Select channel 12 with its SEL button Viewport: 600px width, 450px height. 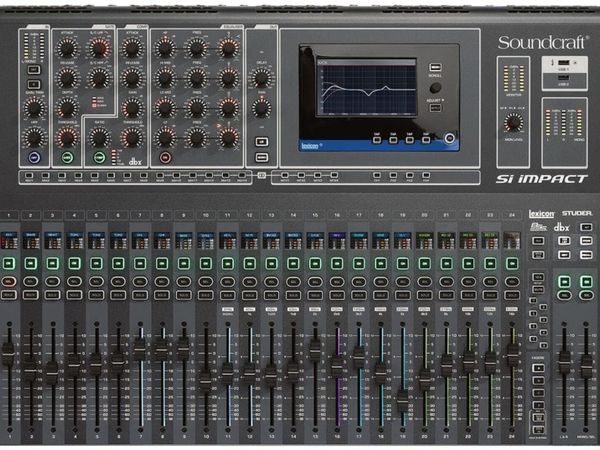point(249,282)
